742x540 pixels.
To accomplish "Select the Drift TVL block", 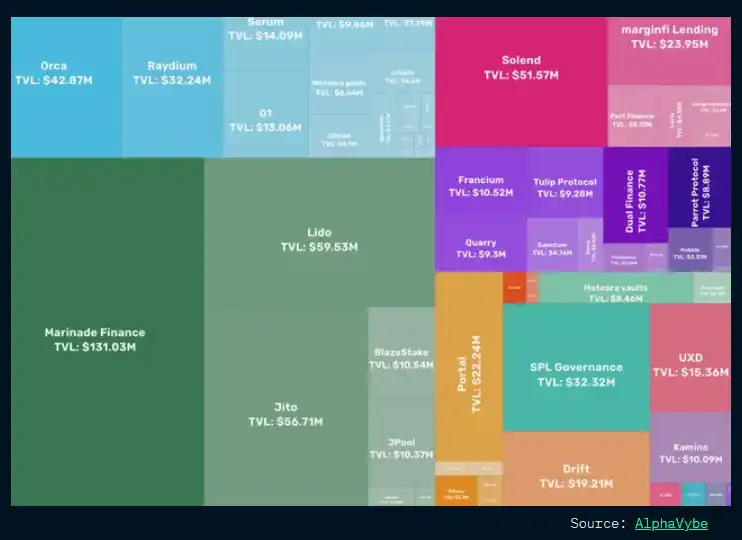I will pos(575,474).
